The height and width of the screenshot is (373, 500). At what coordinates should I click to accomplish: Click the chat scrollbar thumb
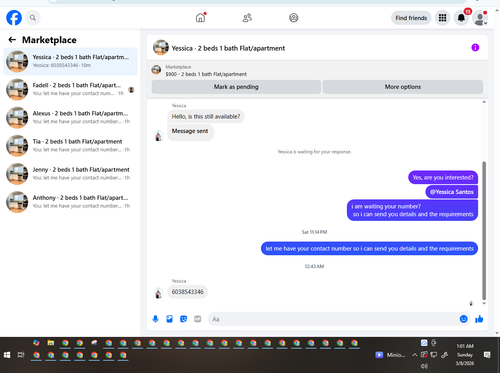coord(484,230)
